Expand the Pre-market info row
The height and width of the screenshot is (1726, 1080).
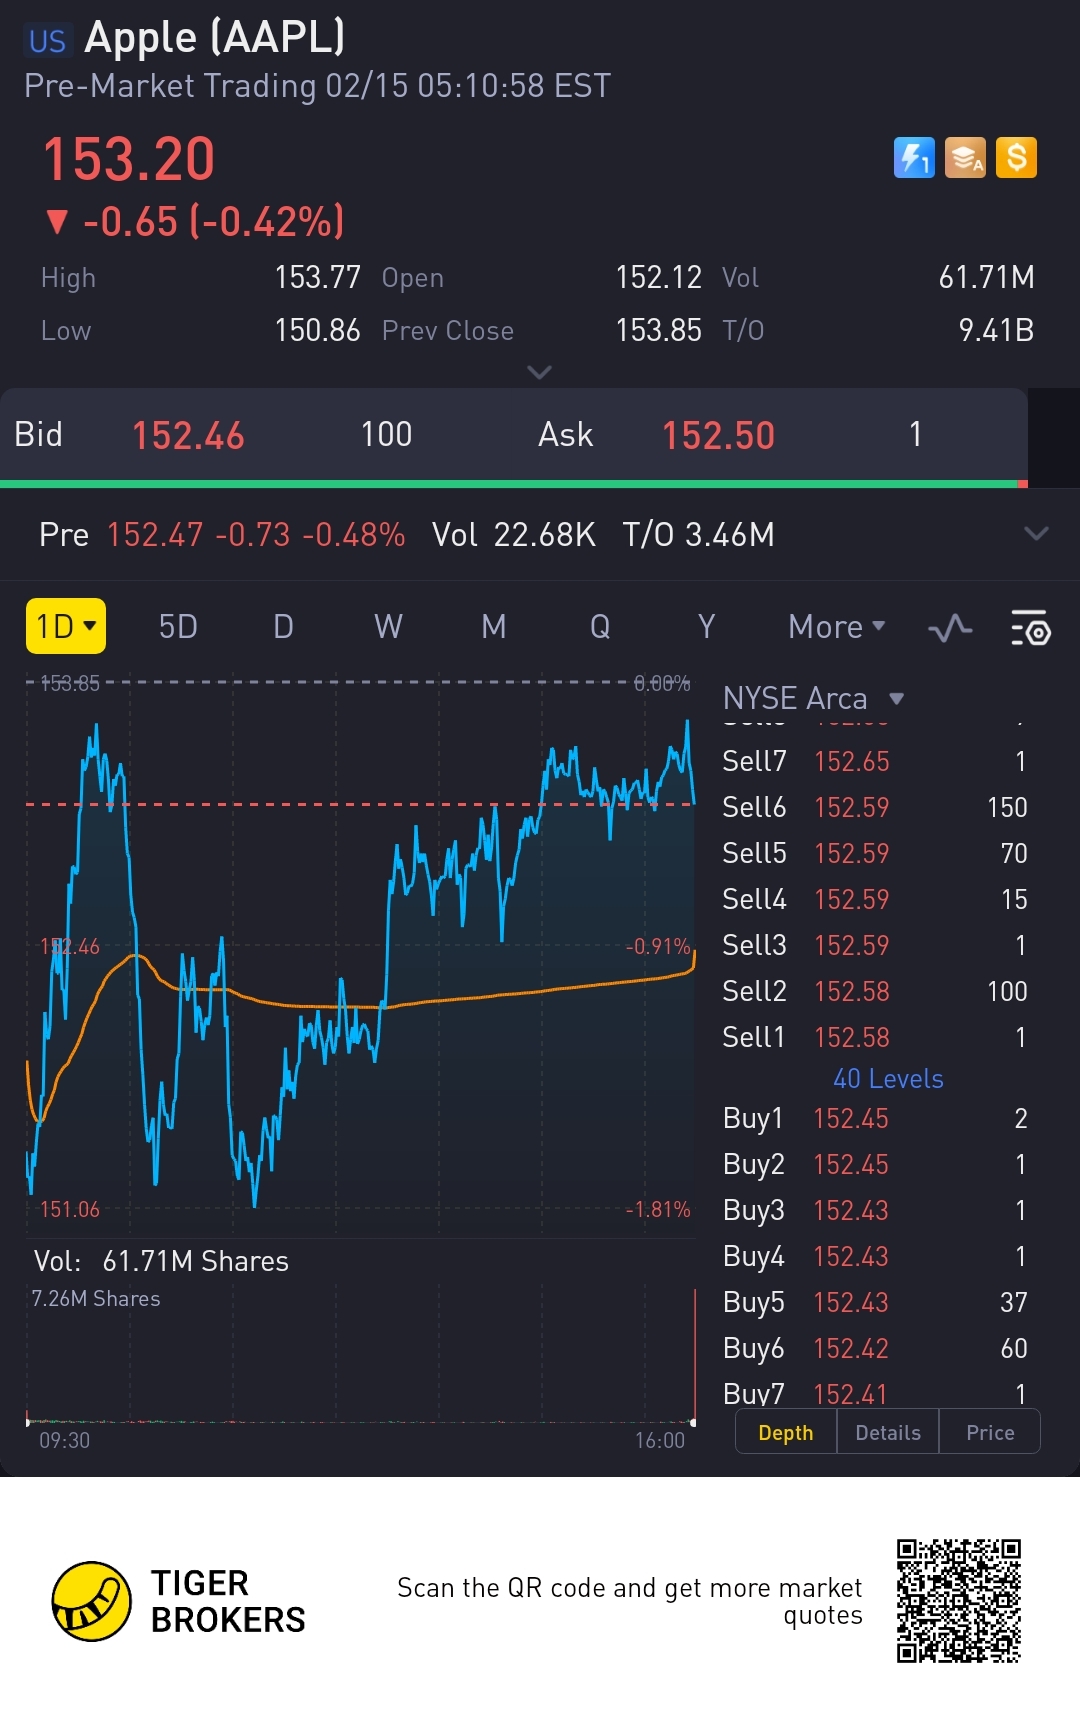(x=1036, y=534)
